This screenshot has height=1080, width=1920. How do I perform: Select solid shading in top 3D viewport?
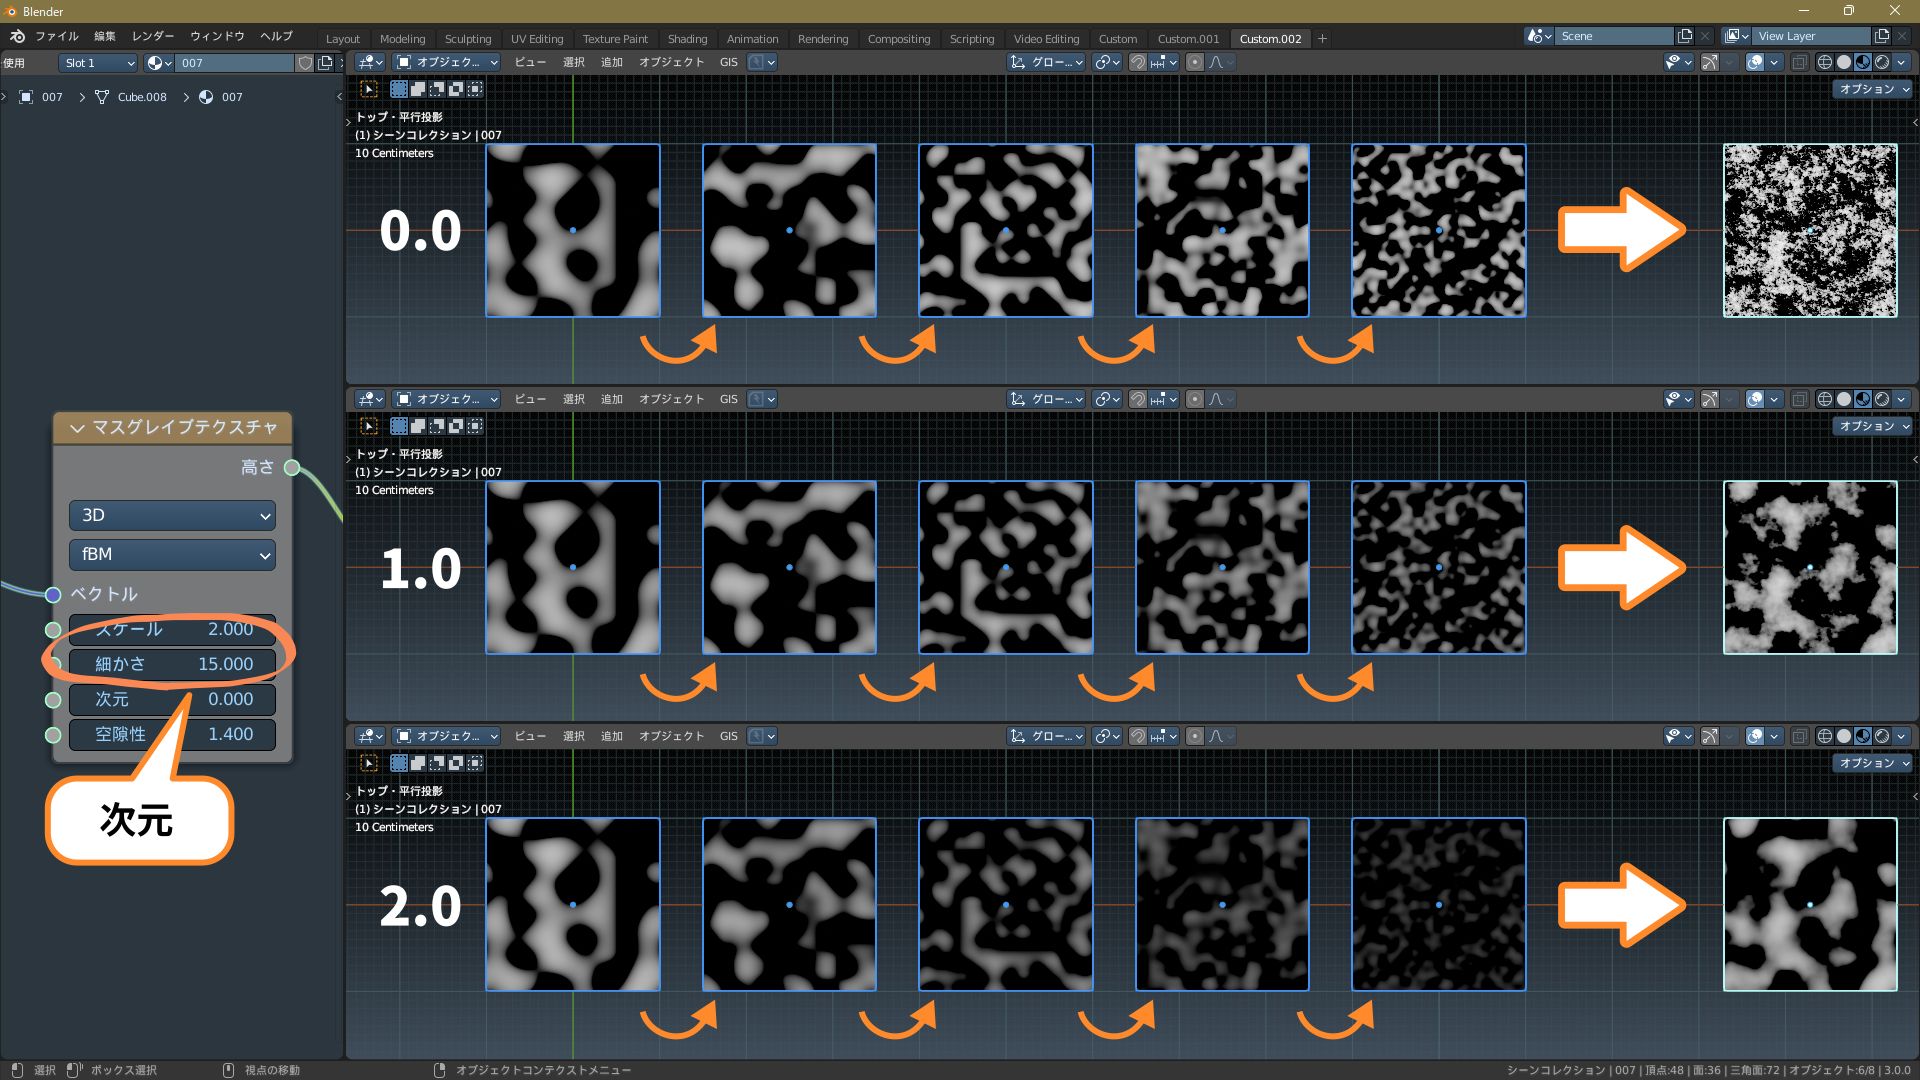pyautogui.click(x=1844, y=62)
